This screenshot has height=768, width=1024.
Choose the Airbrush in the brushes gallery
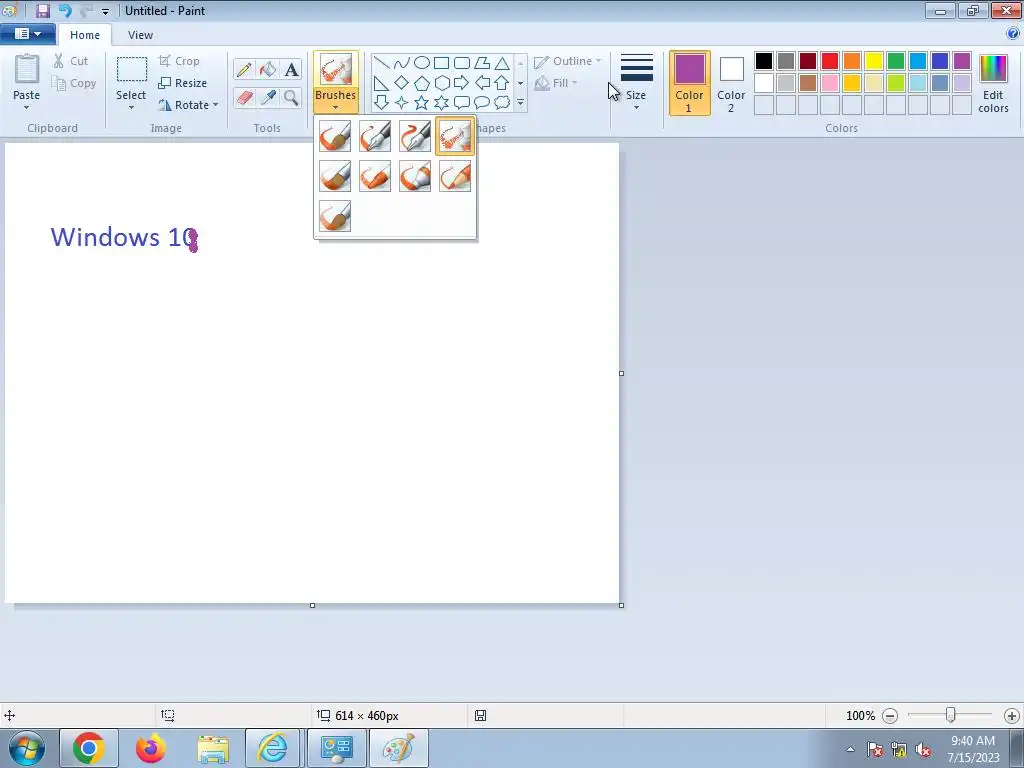(x=455, y=136)
